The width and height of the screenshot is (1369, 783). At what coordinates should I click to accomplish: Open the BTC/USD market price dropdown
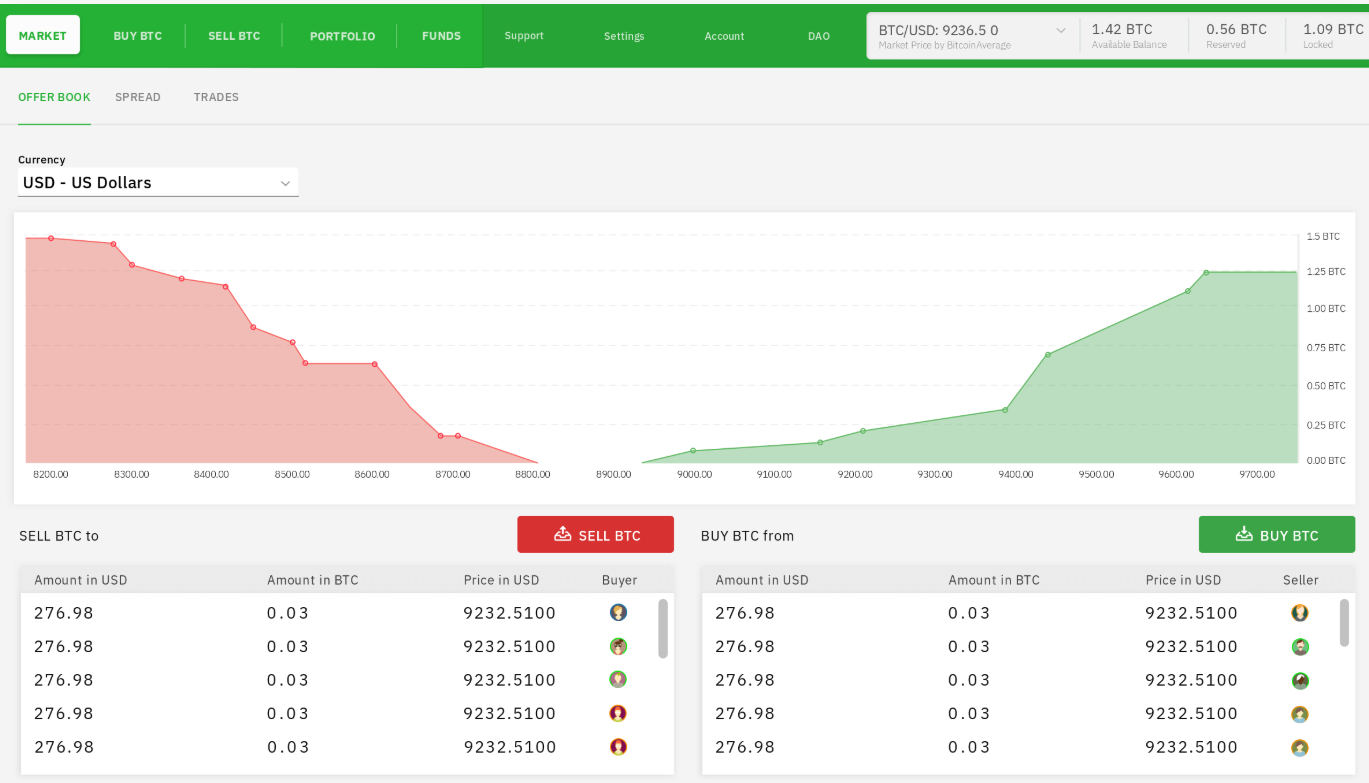973,35
